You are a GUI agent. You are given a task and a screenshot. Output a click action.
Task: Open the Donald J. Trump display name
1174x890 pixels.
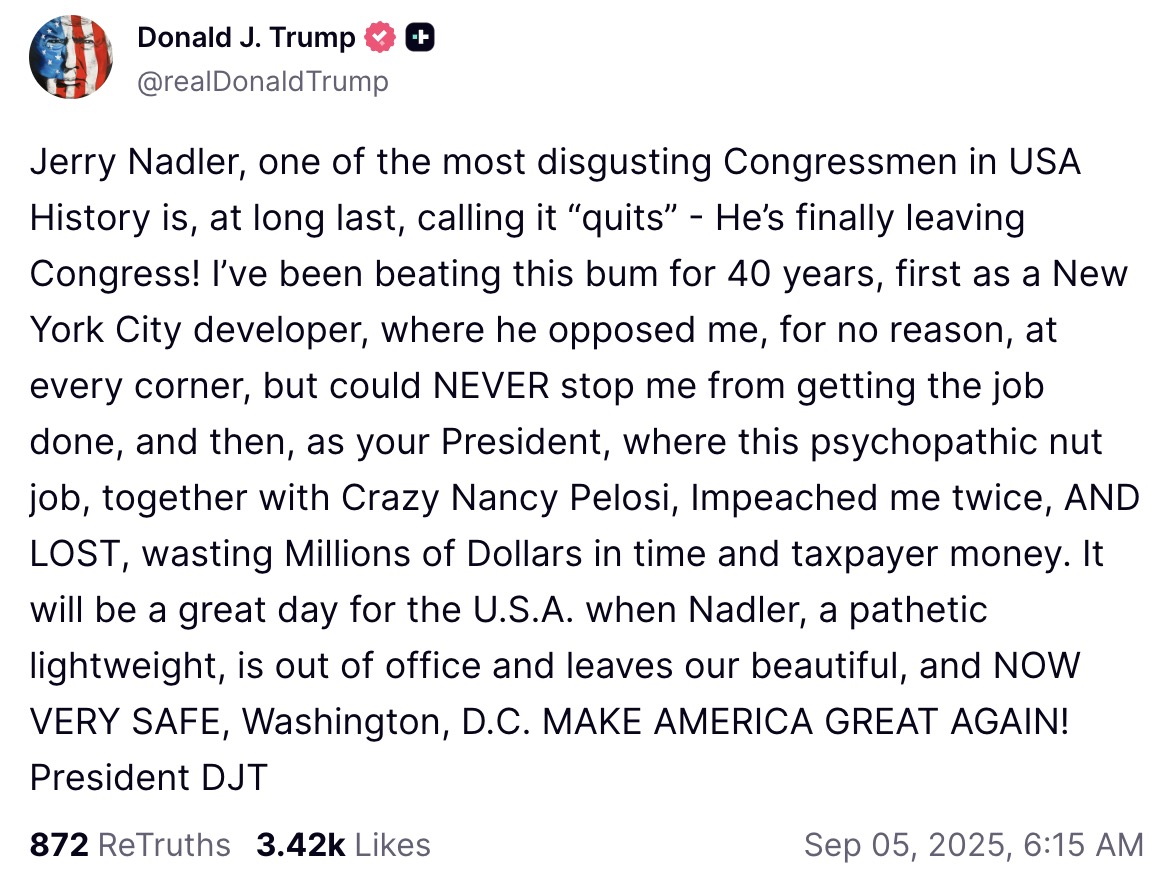coord(246,38)
